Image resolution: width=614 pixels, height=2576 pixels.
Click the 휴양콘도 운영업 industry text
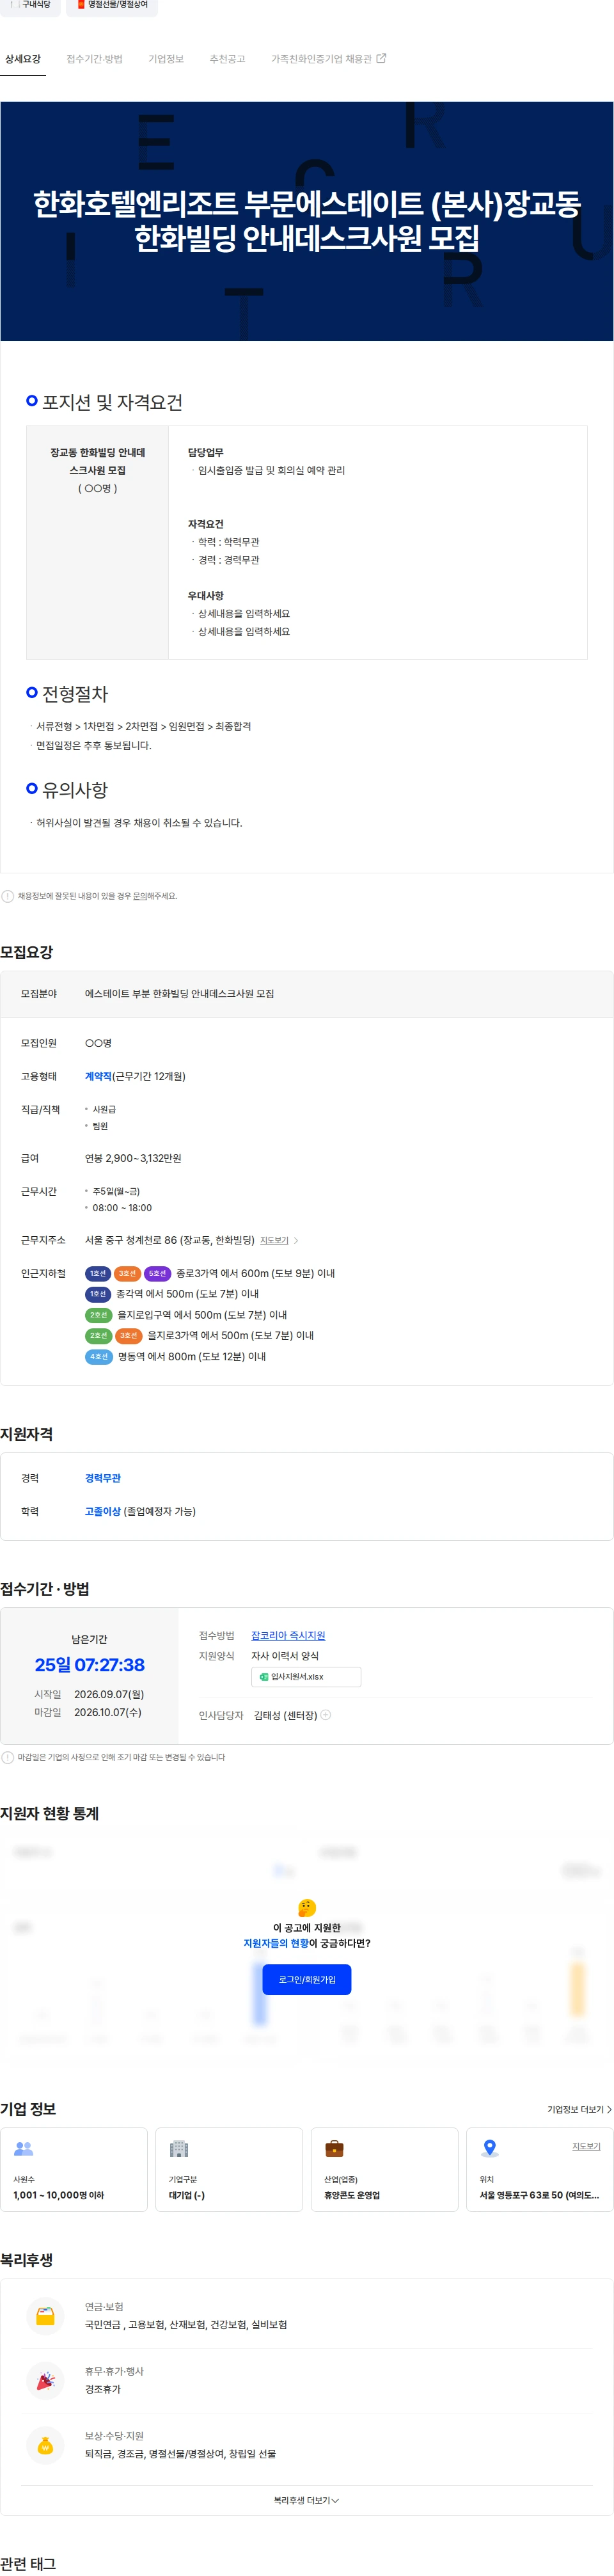[x=352, y=2195]
